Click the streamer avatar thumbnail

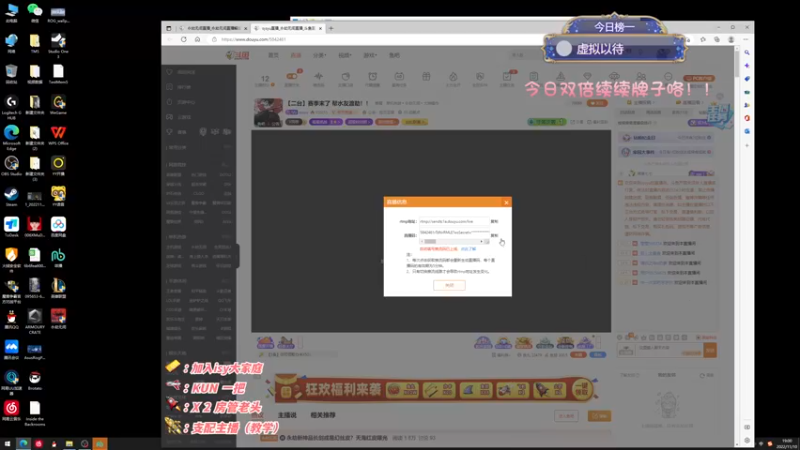268,112
